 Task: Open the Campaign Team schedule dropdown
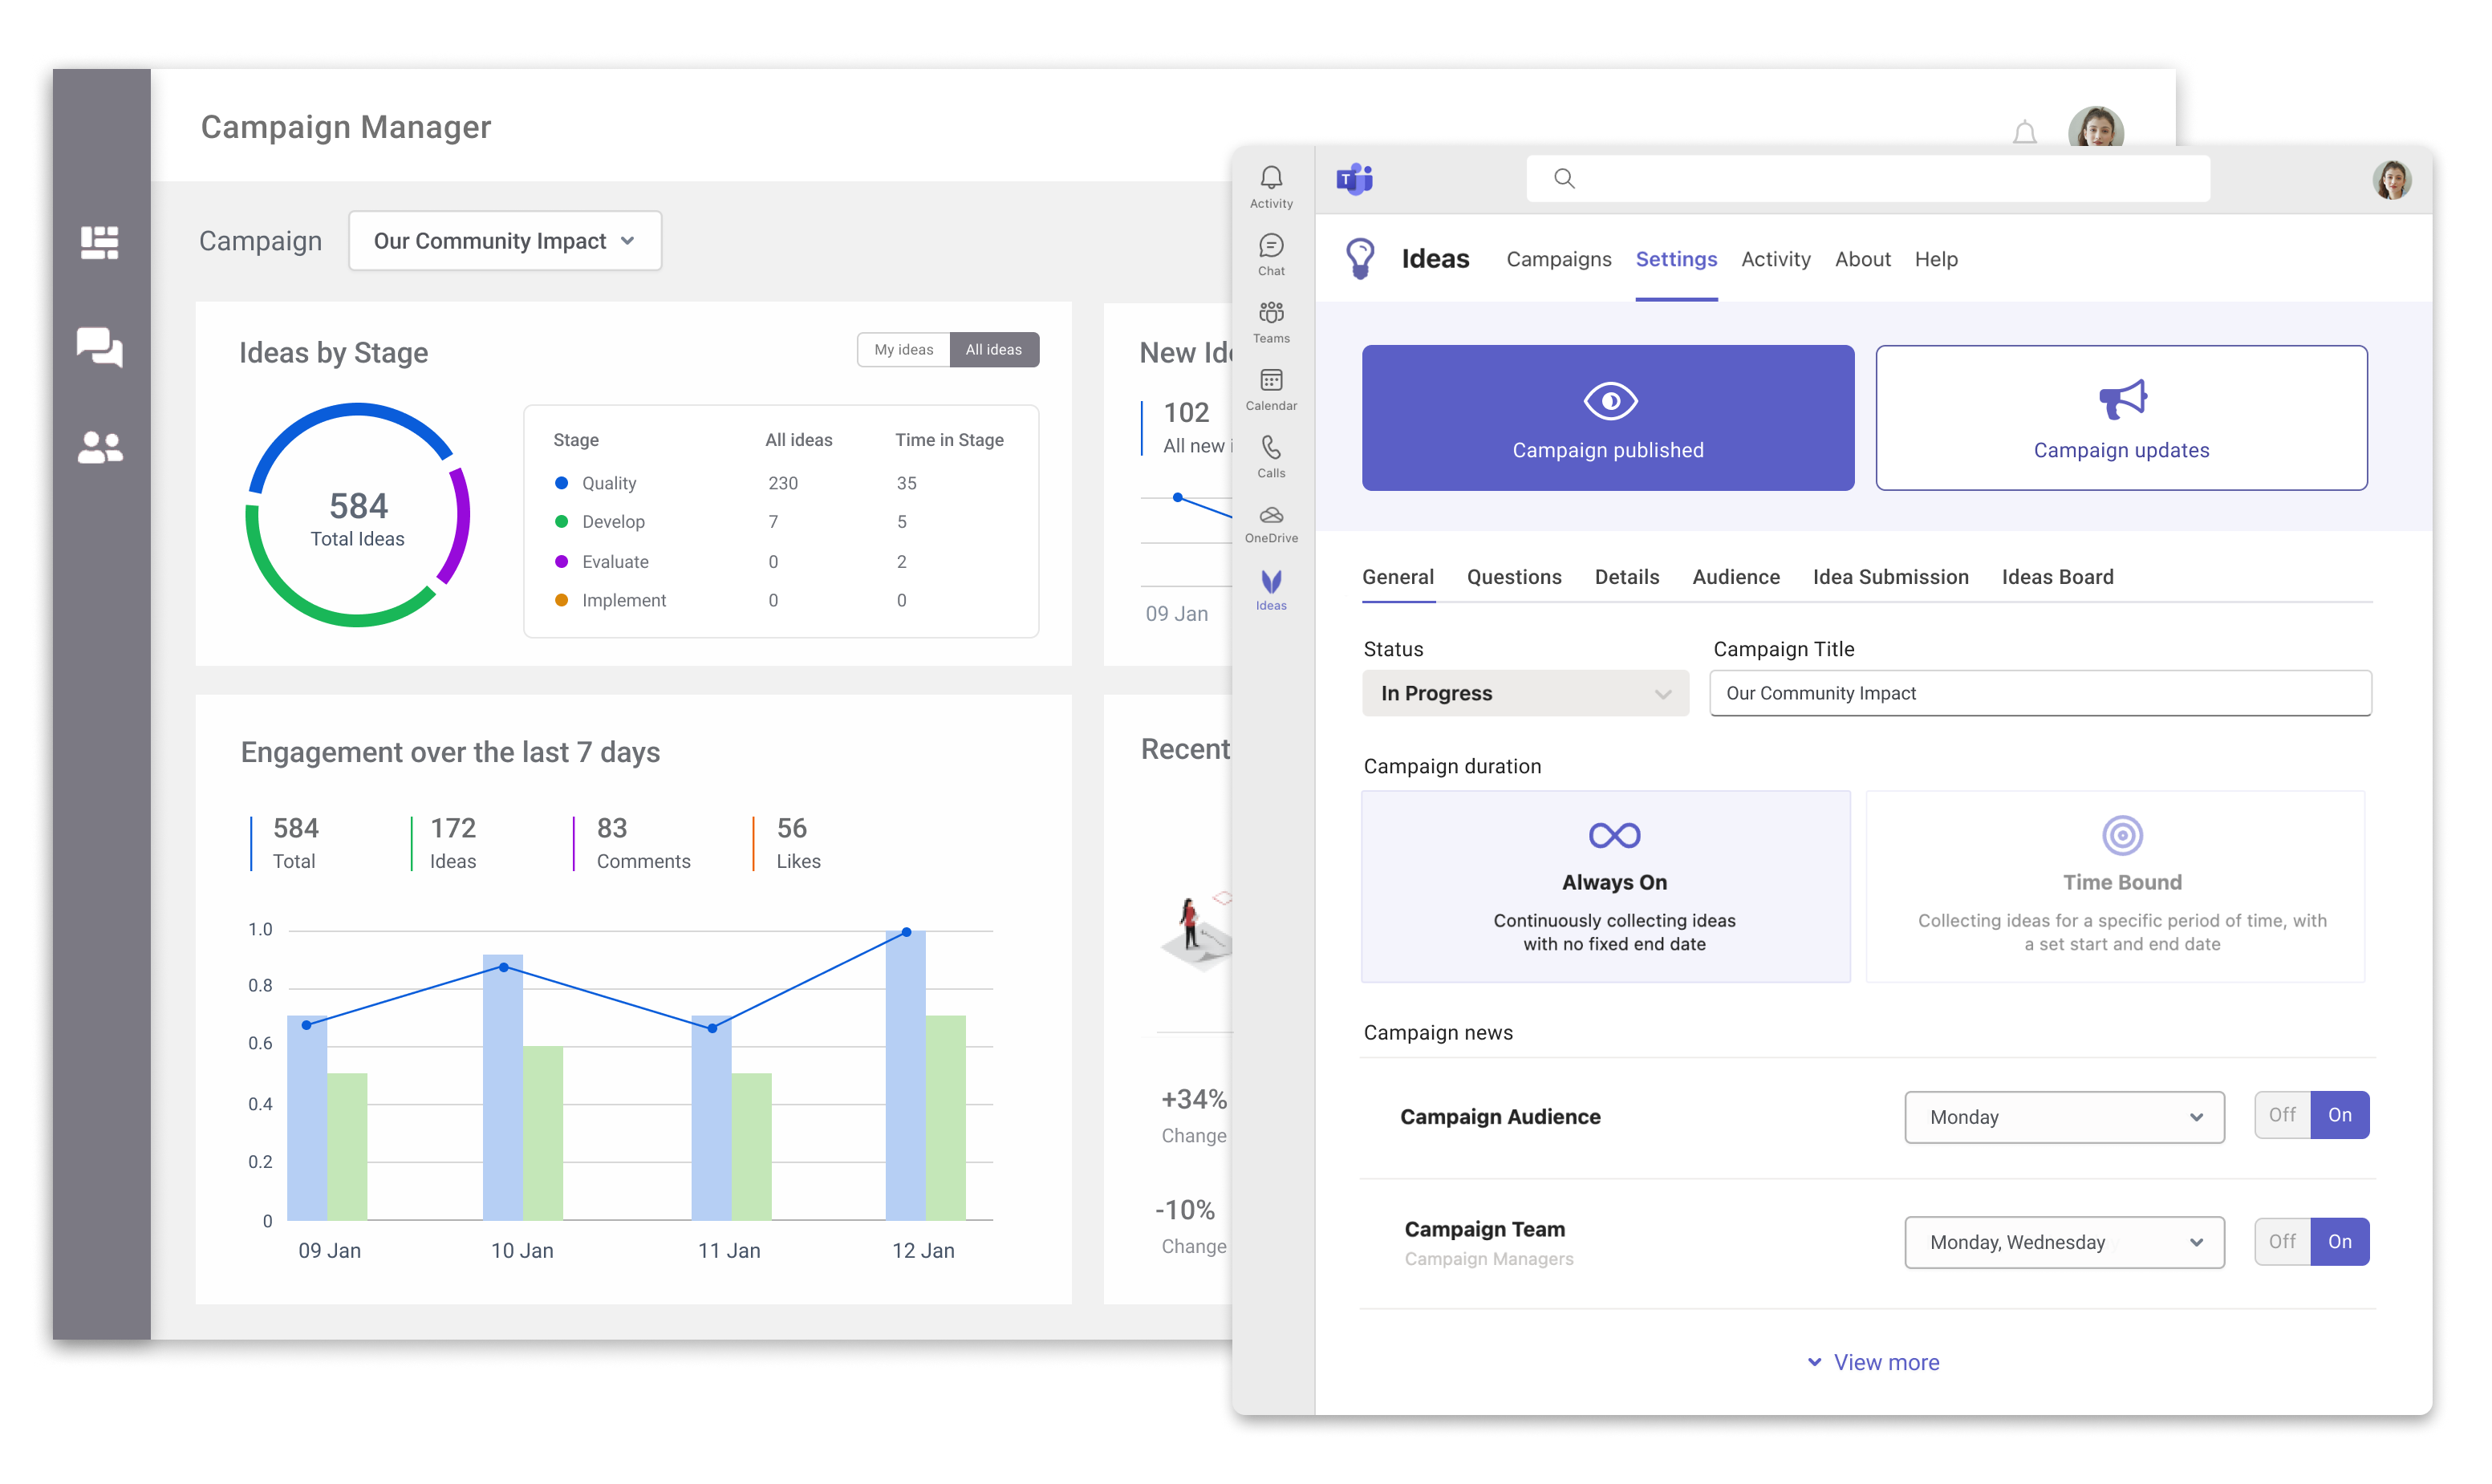click(x=2063, y=1242)
